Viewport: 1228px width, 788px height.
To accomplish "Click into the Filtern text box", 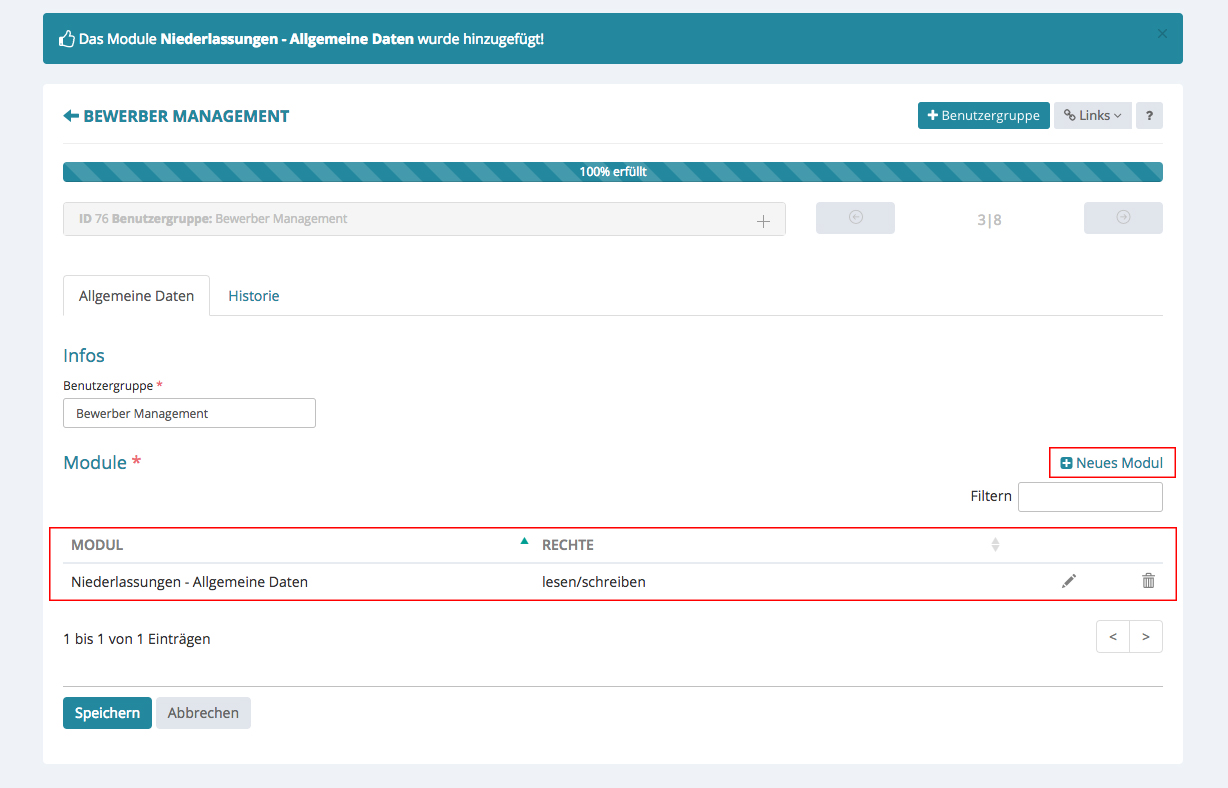I will pyautogui.click(x=1090, y=497).
